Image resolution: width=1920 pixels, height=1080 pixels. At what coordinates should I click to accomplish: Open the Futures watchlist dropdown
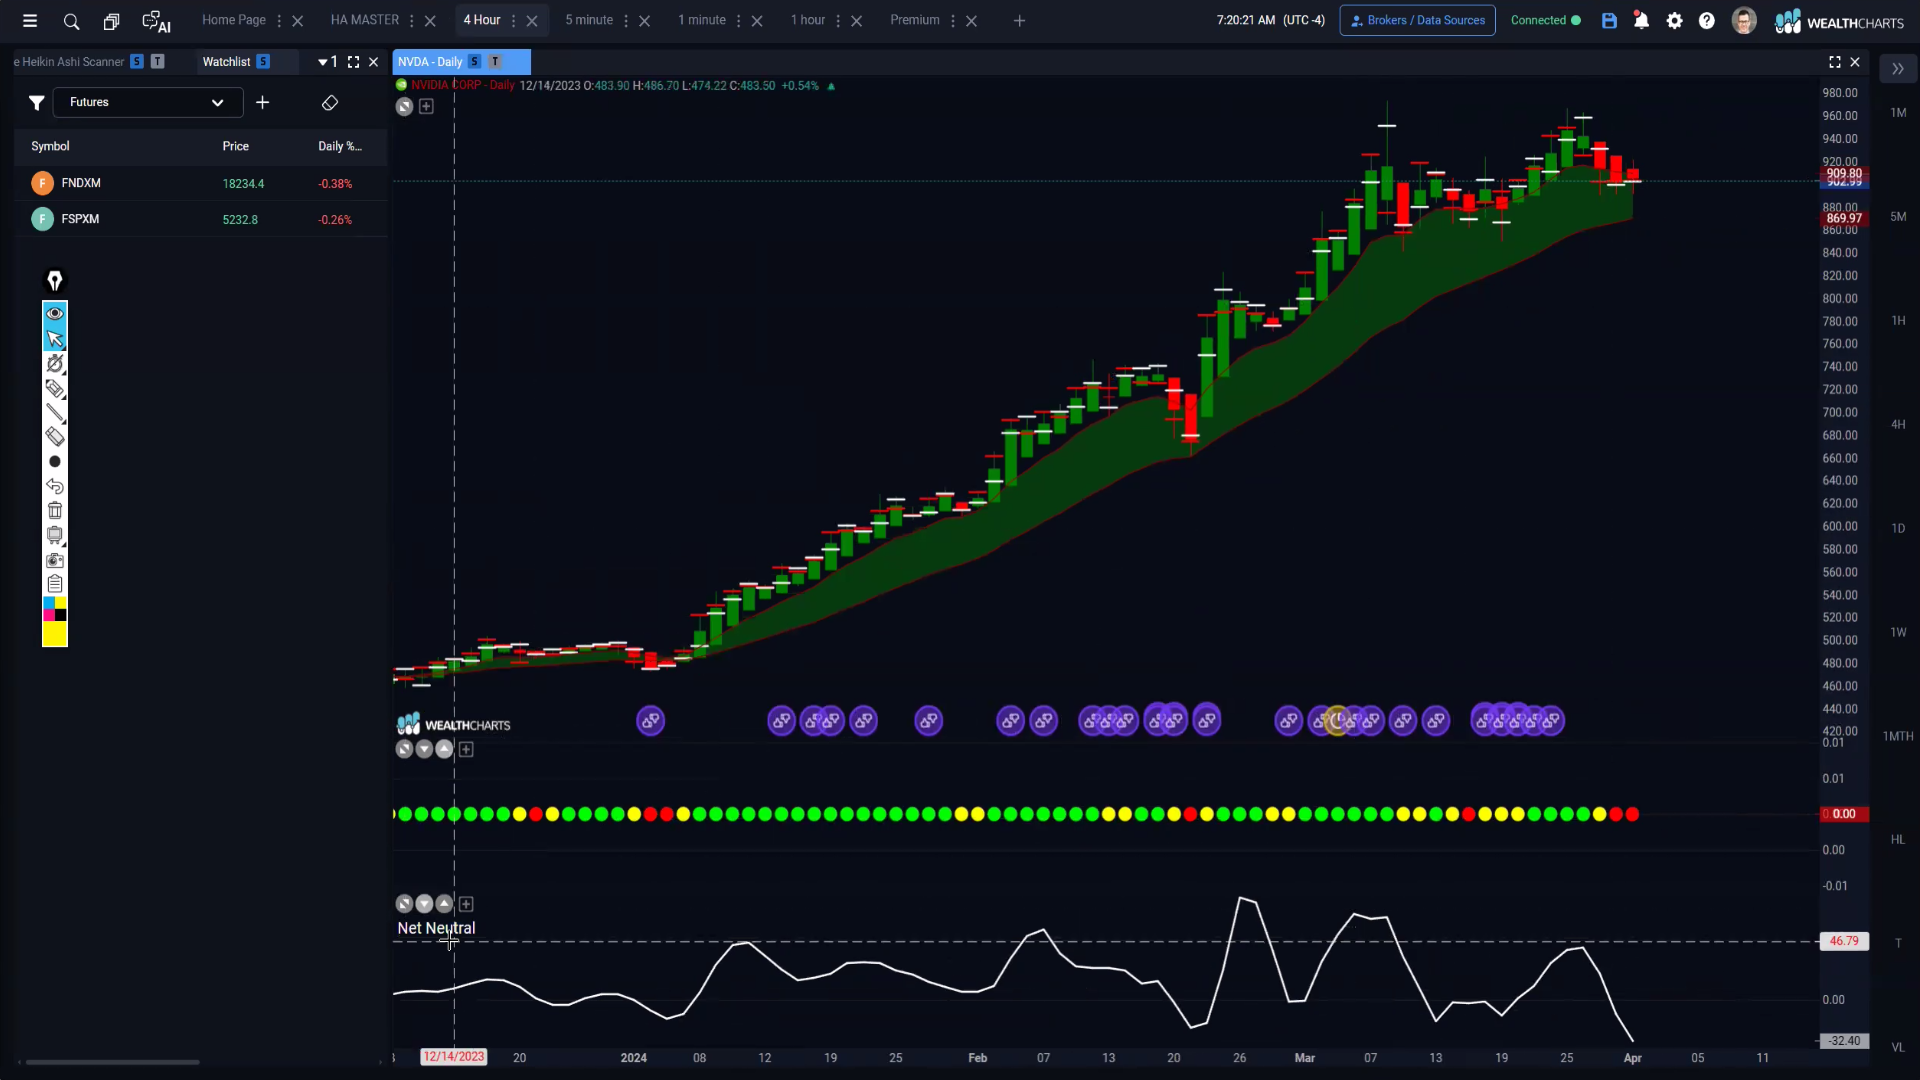[x=148, y=102]
